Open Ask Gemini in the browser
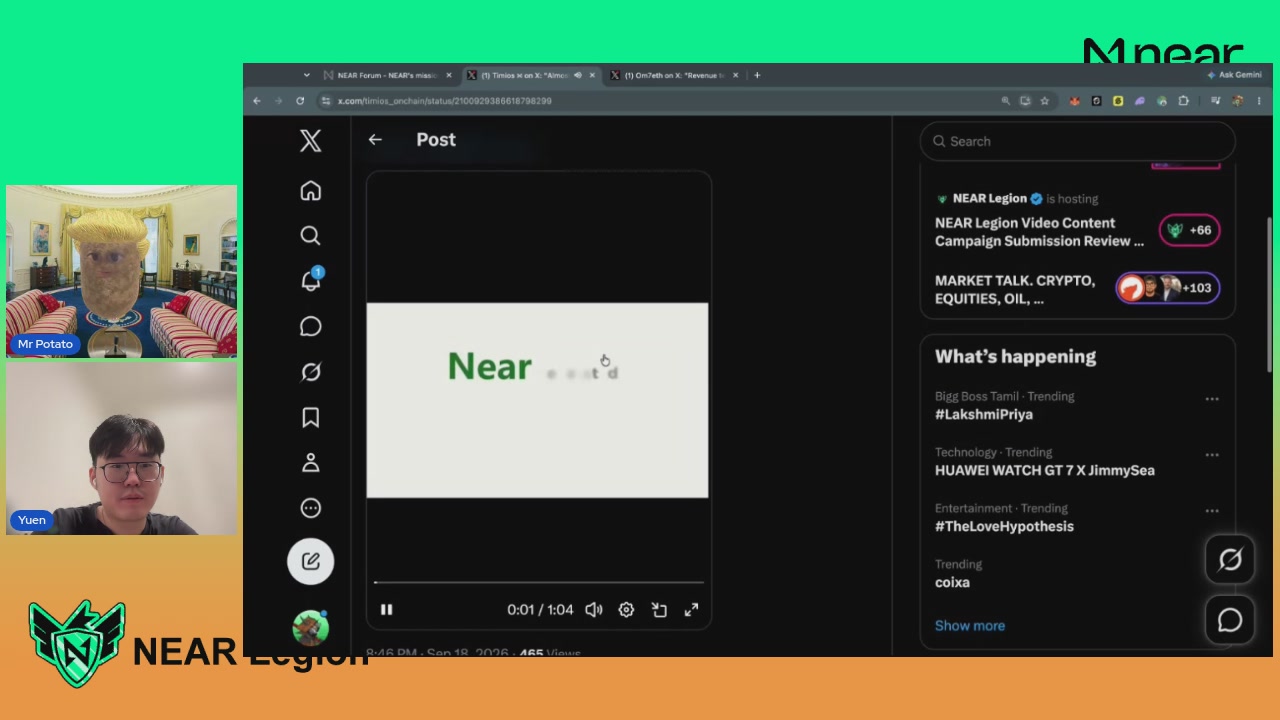Image resolution: width=1280 pixels, height=720 pixels. click(x=1235, y=75)
